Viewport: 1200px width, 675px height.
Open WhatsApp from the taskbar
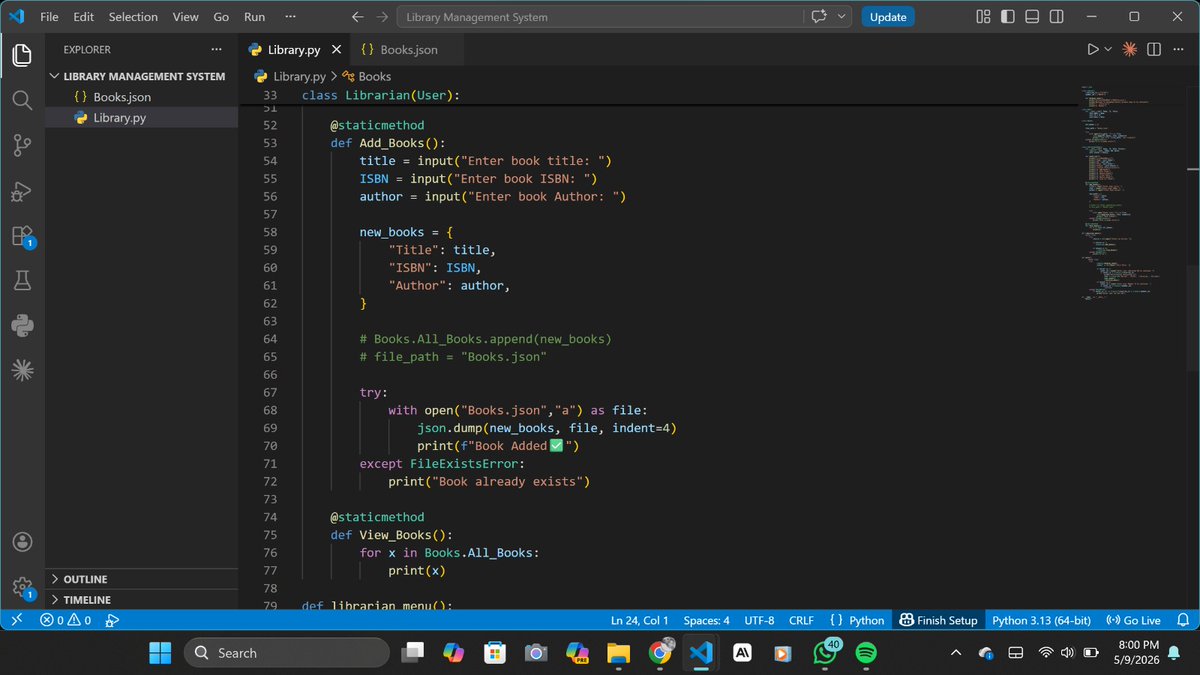click(825, 653)
